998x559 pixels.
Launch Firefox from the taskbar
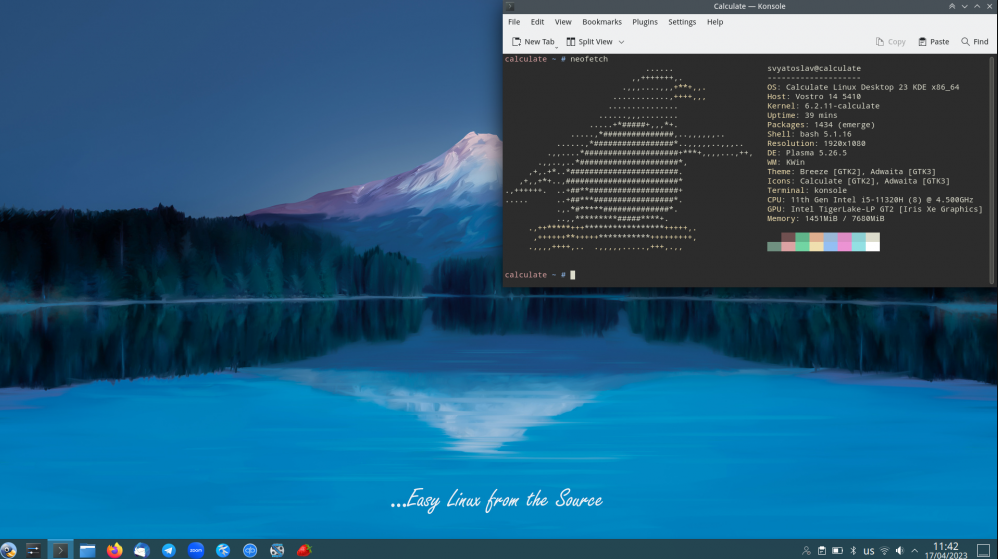(115, 550)
